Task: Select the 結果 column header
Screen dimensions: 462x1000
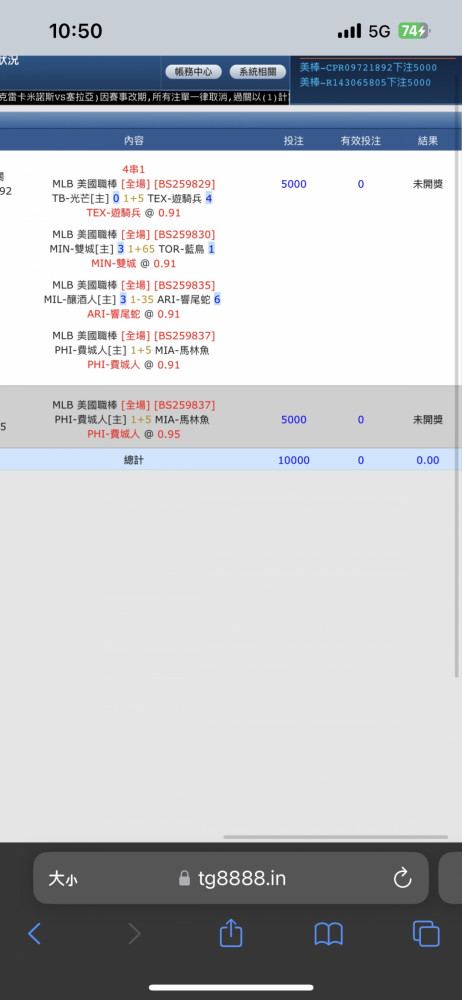Action: [x=428, y=141]
